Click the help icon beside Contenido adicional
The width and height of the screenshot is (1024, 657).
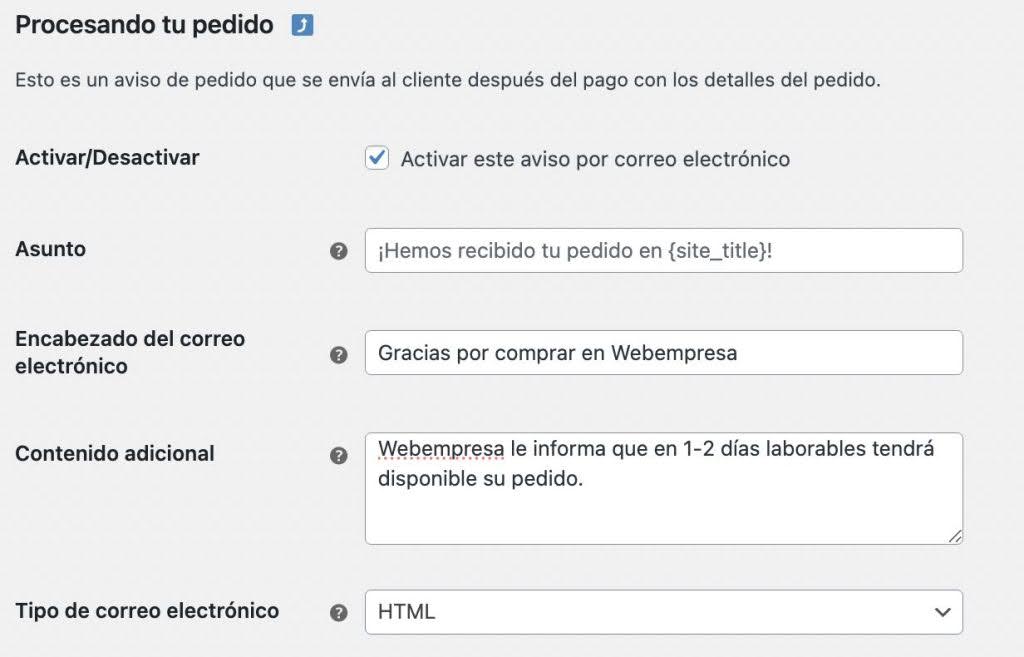click(x=339, y=455)
